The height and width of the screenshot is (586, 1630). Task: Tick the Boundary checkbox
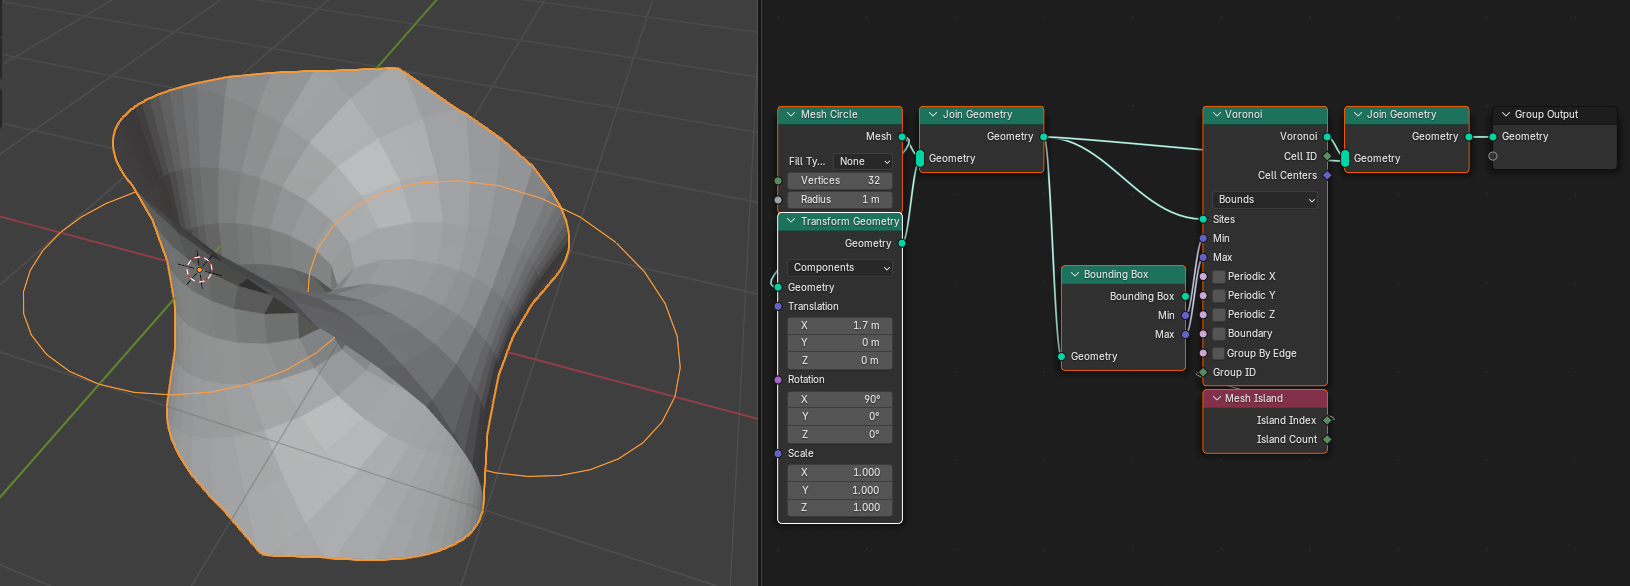tap(1219, 334)
